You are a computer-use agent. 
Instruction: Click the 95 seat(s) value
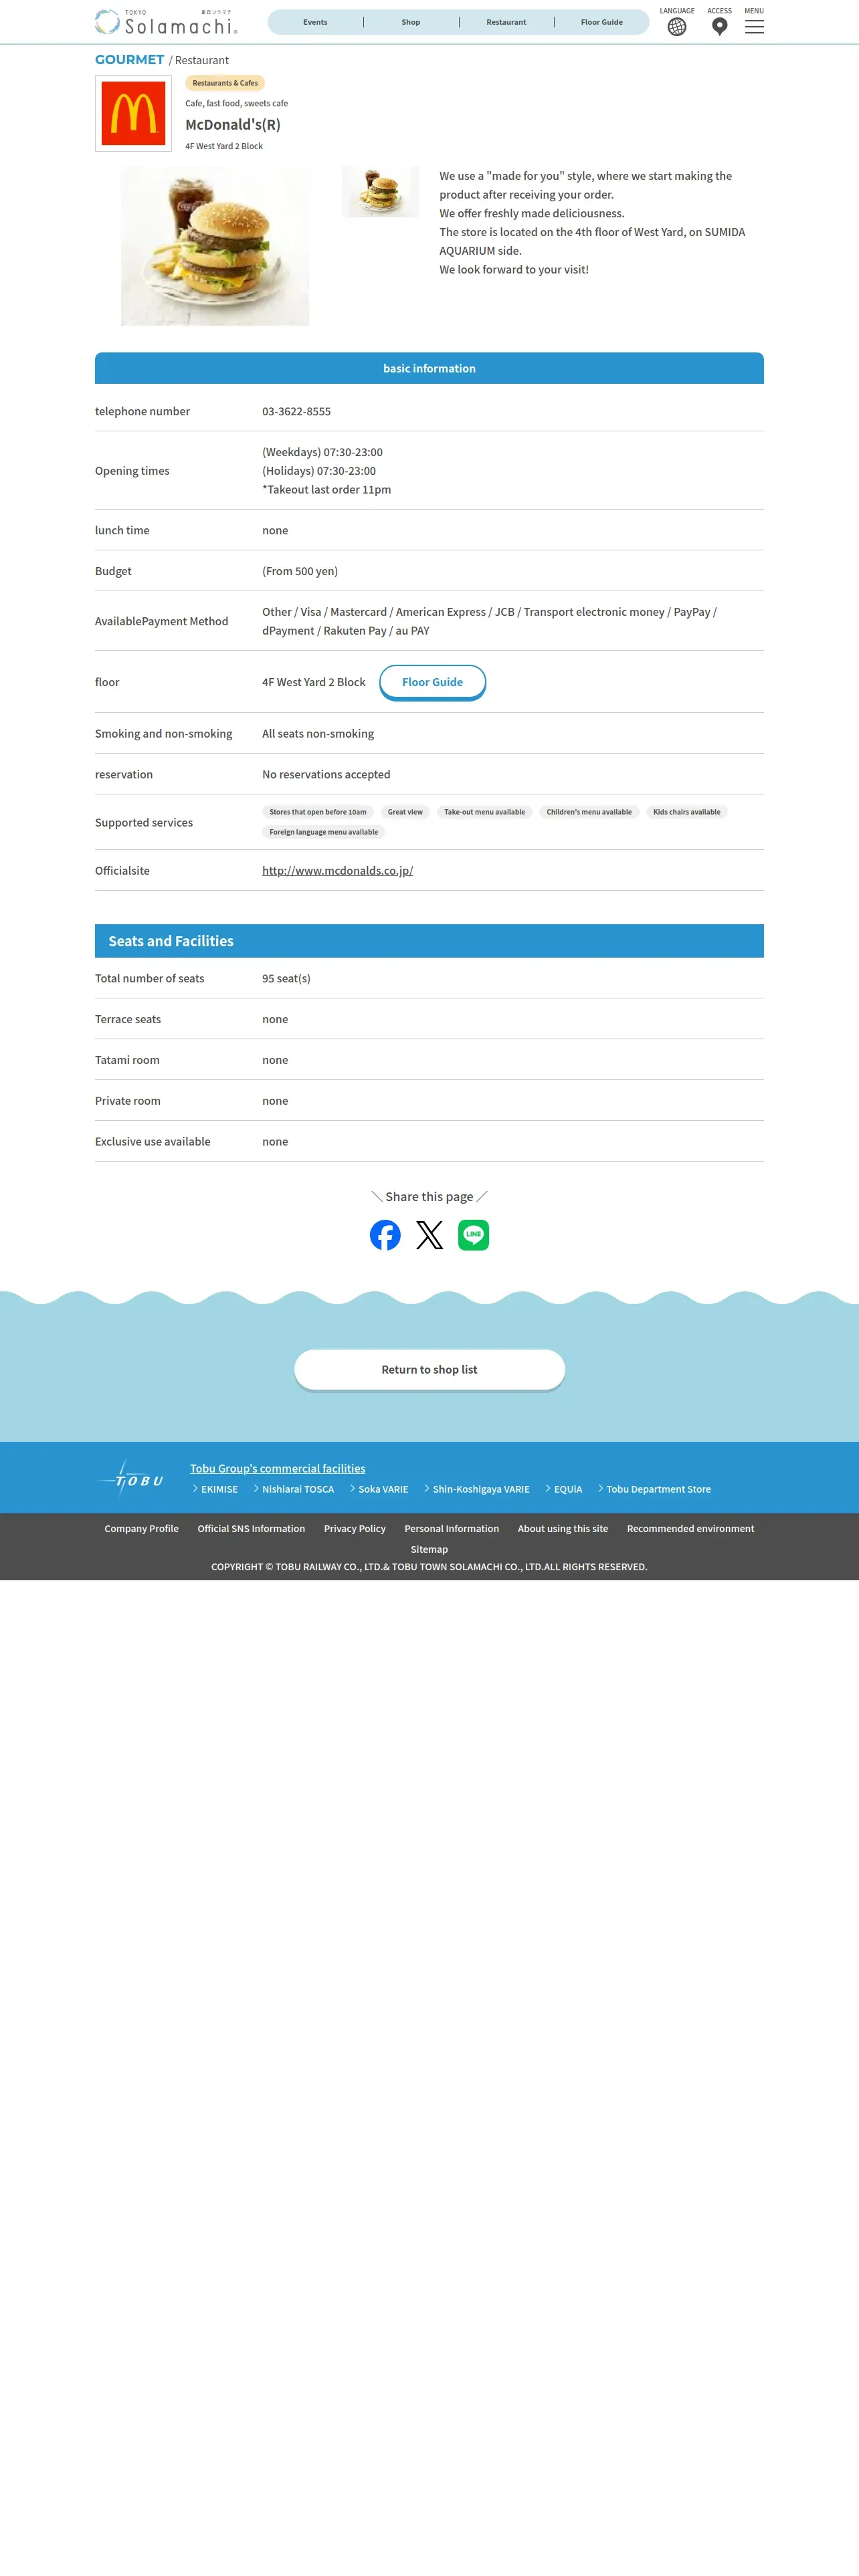(286, 979)
